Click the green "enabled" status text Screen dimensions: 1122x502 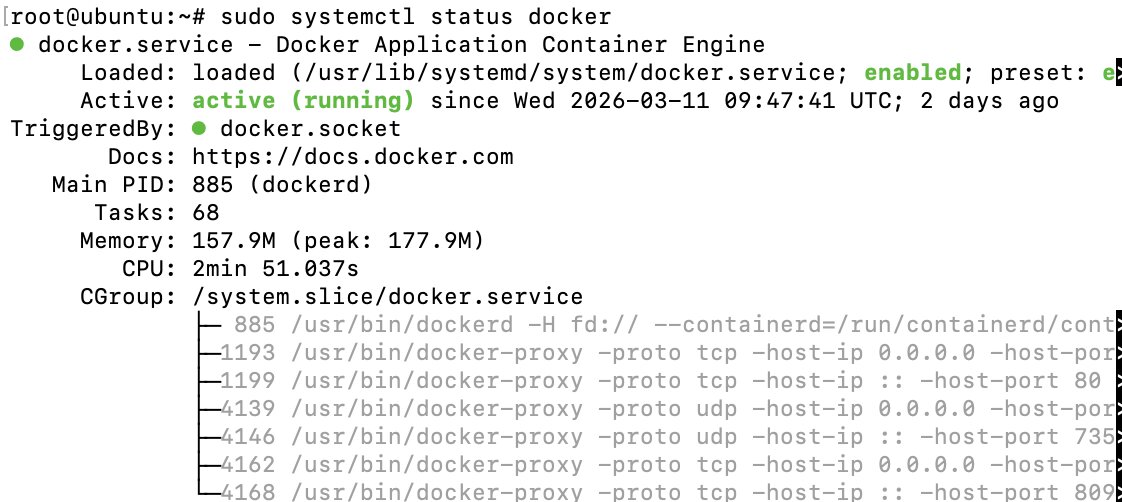[912, 73]
